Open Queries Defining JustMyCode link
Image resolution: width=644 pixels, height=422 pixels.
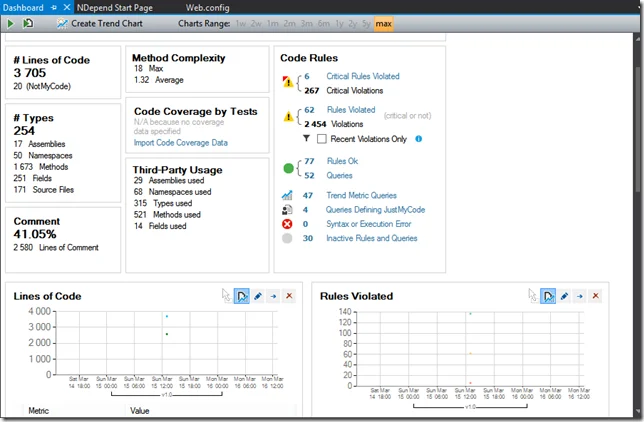tap(375, 210)
